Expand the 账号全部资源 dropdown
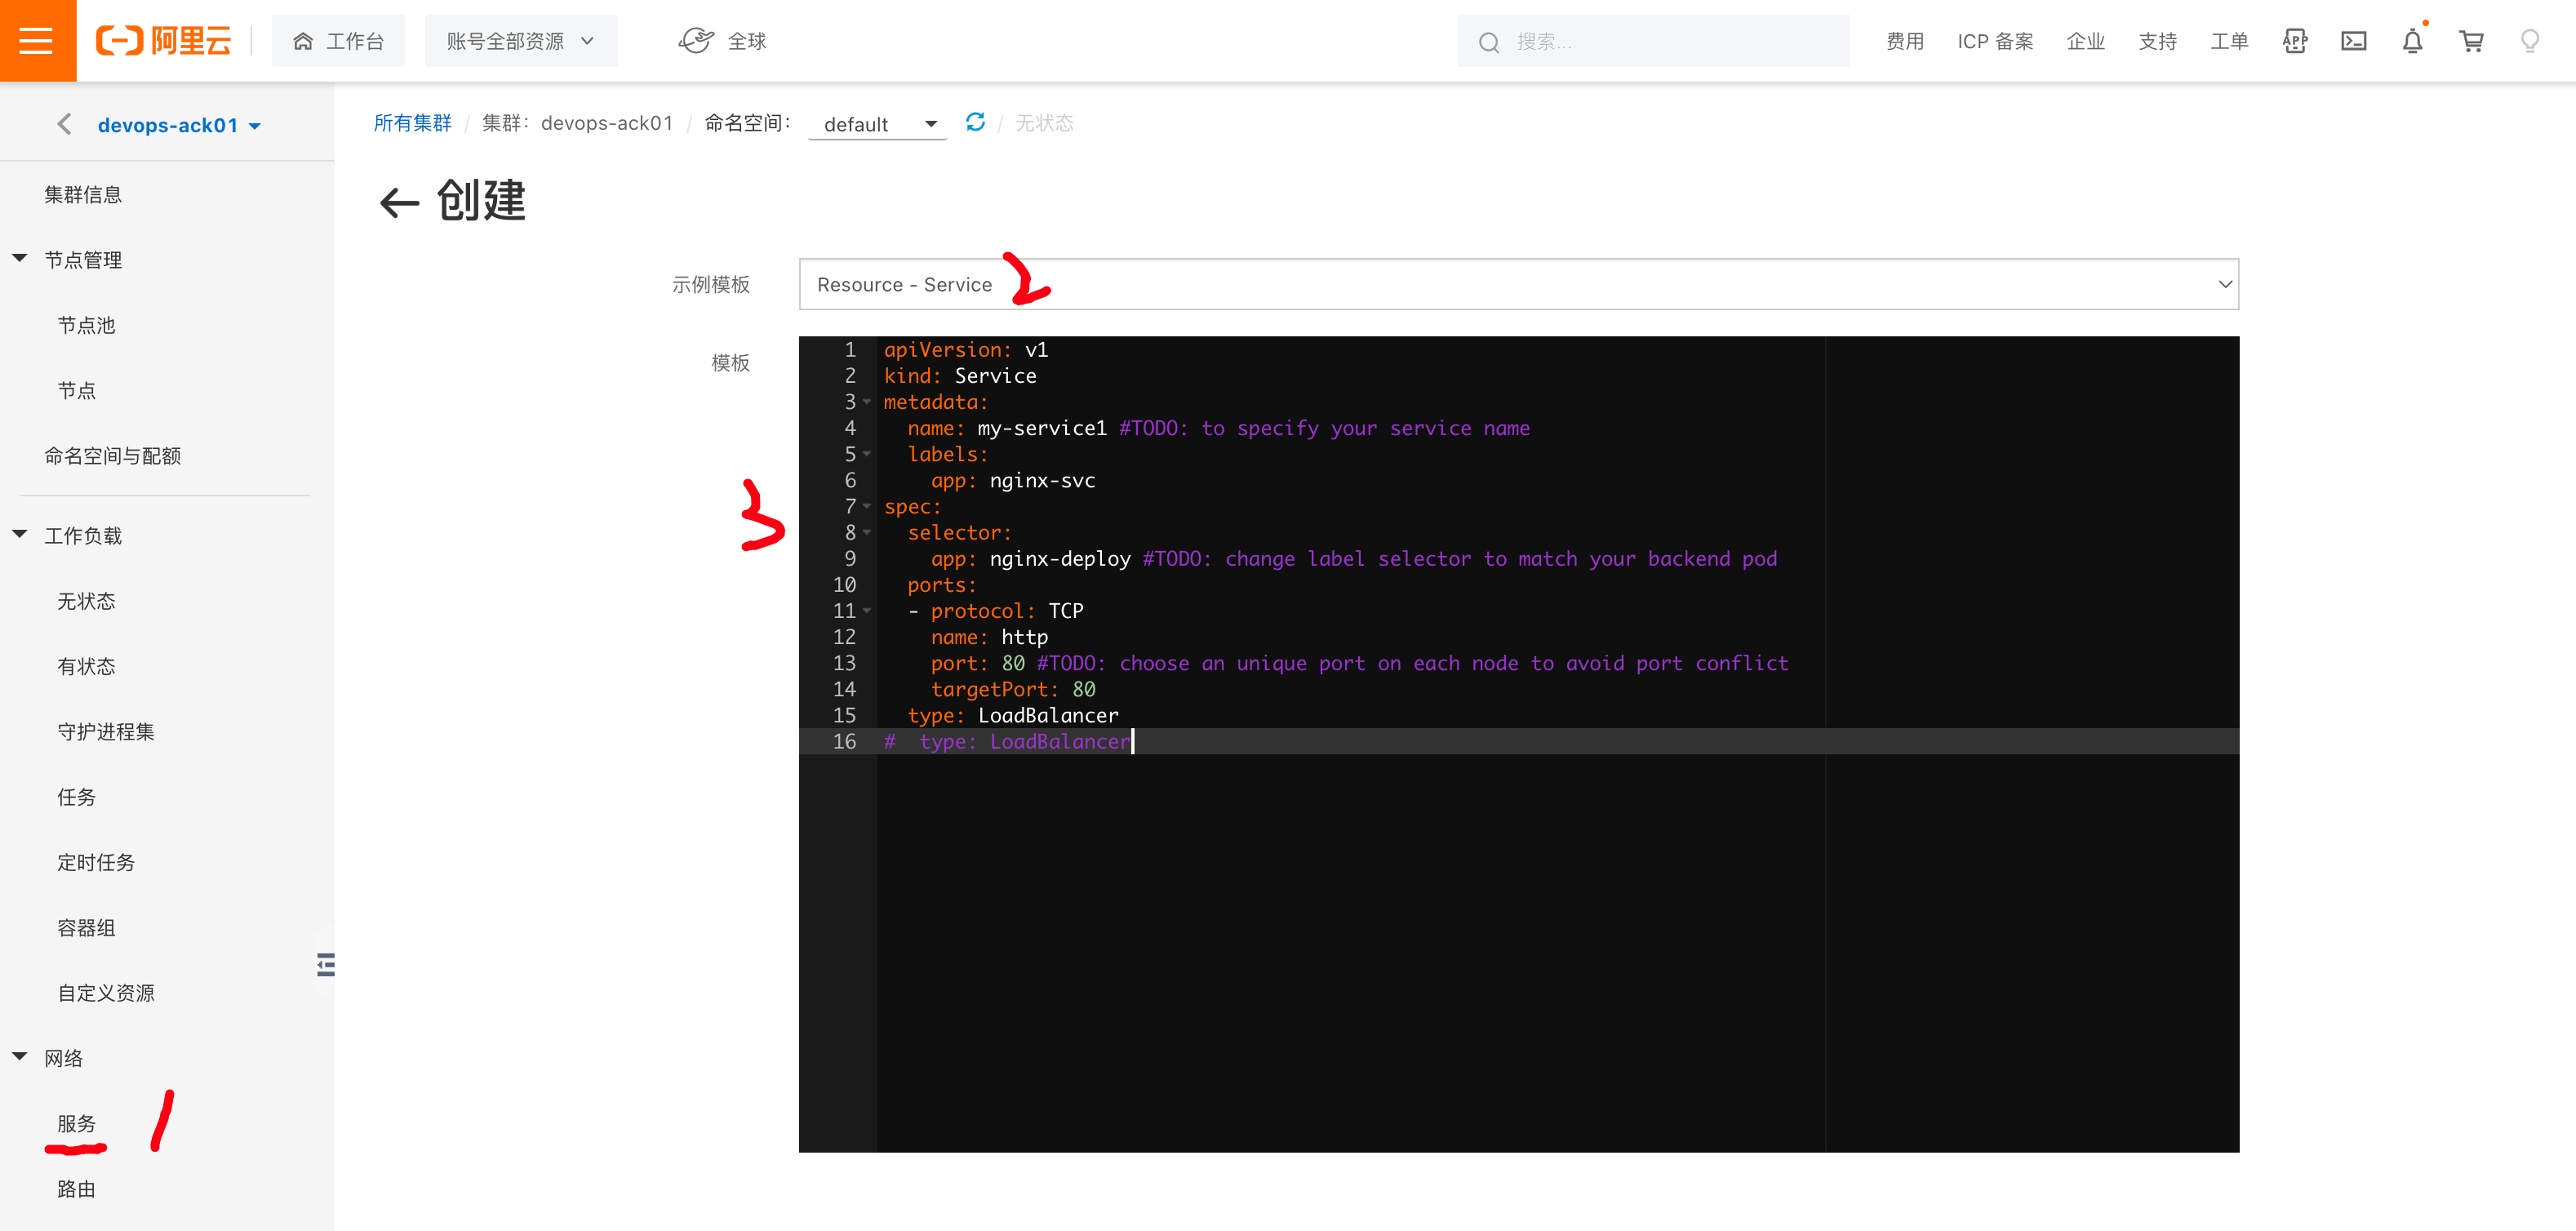The height and width of the screenshot is (1231, 2576). click(x=520, y=41)
